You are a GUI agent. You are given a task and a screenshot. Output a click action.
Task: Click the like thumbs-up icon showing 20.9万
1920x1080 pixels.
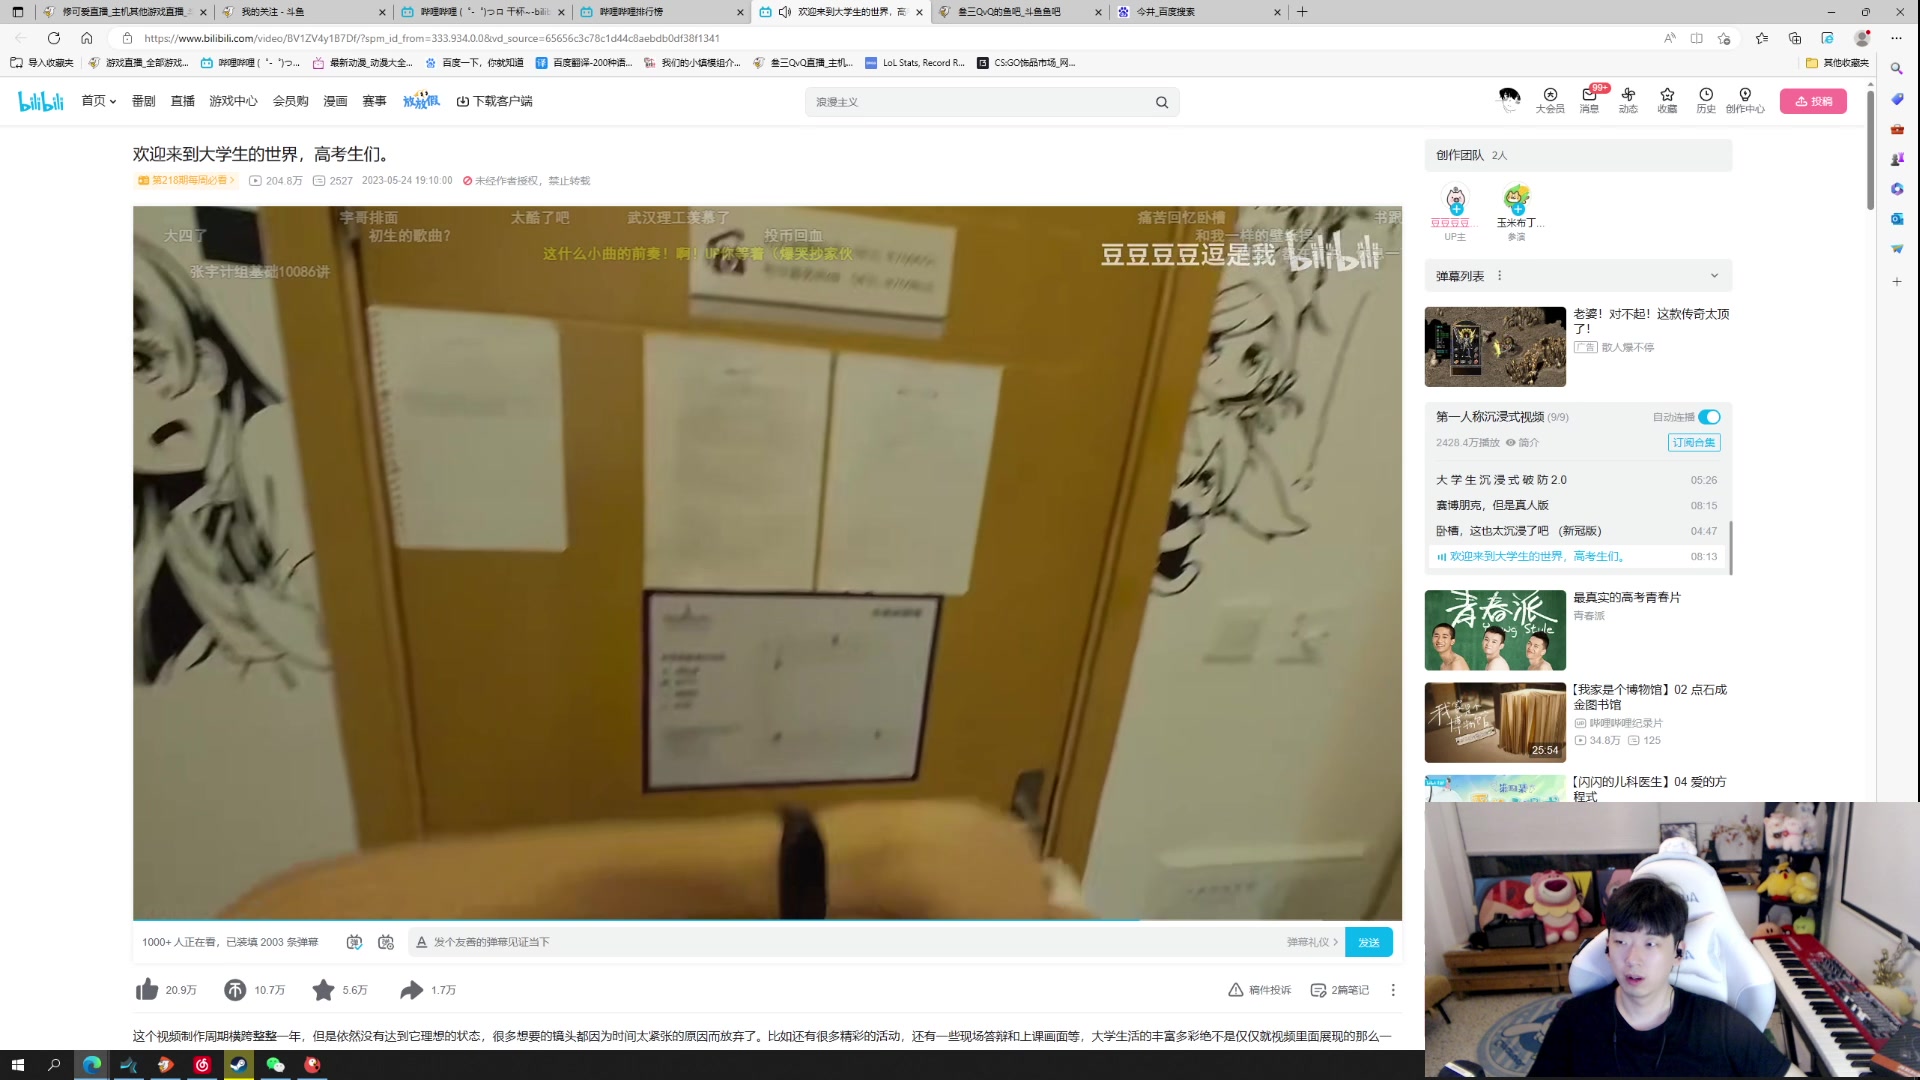pos(146,989)
